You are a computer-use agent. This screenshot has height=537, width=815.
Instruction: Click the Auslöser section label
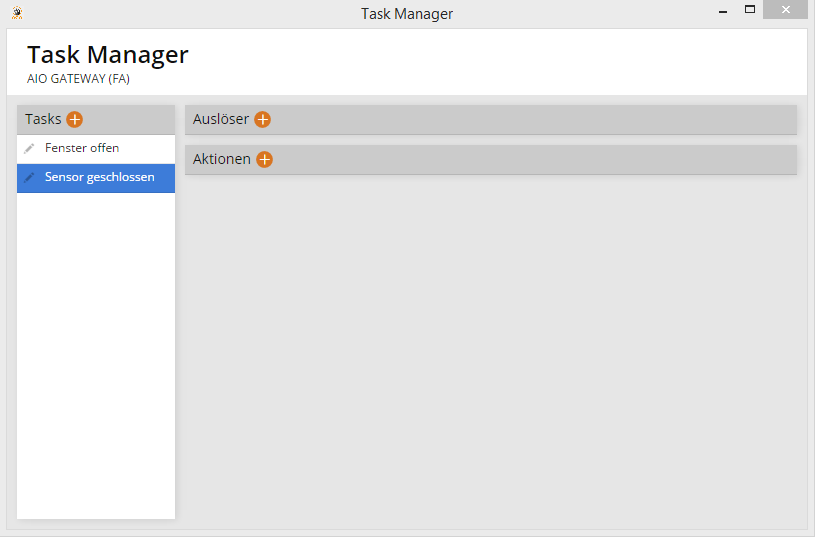tap(221, 119)
